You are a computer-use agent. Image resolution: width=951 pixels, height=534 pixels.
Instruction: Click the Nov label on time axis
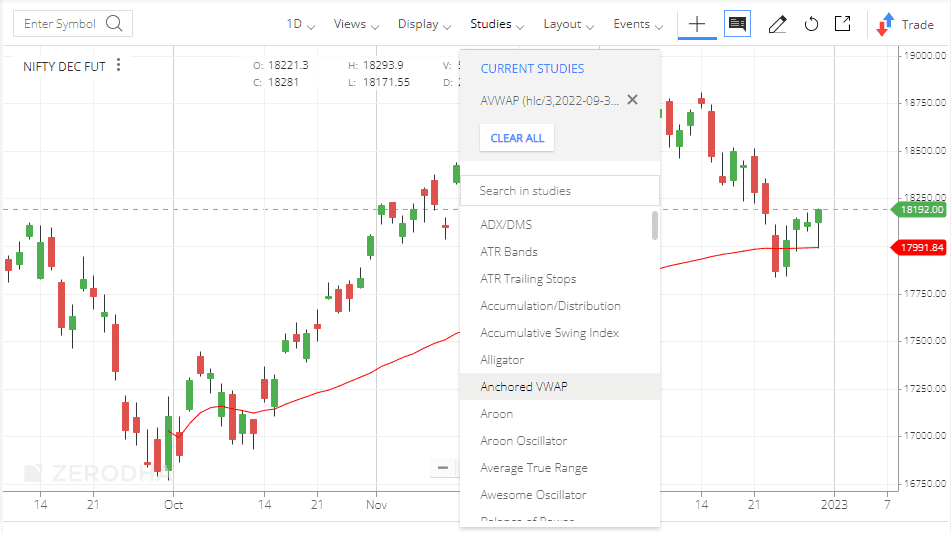click(376, 504)
